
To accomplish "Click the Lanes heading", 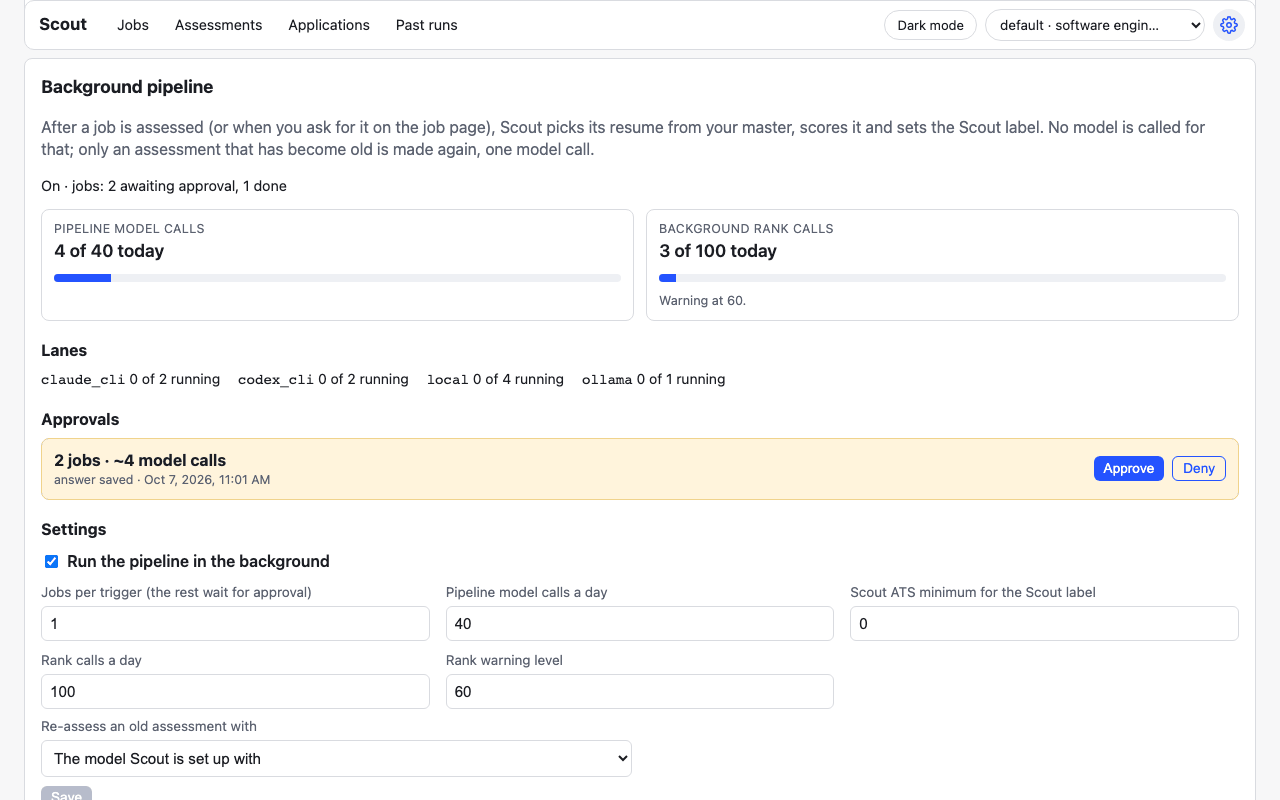I will coord(64,350).
